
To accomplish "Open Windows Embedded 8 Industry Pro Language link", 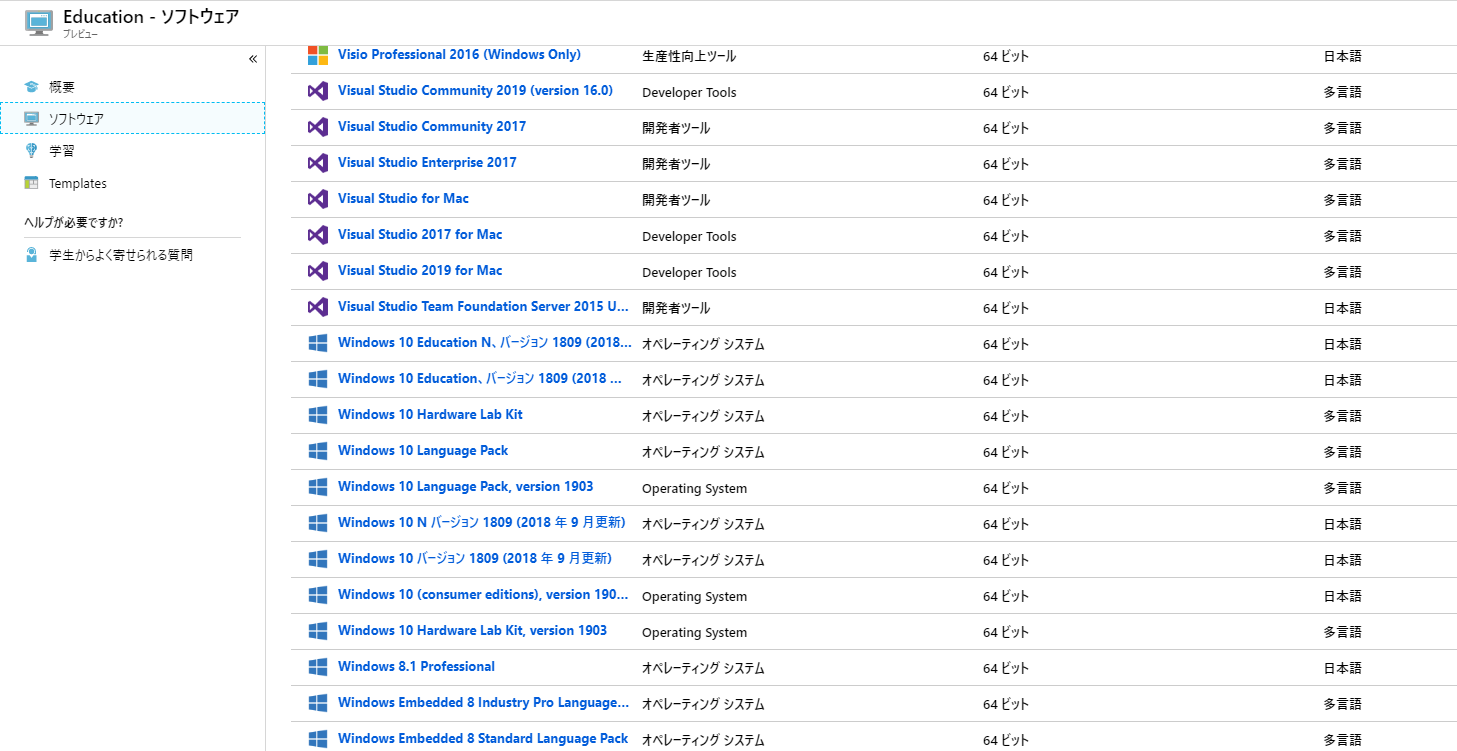I will (484, 703).
